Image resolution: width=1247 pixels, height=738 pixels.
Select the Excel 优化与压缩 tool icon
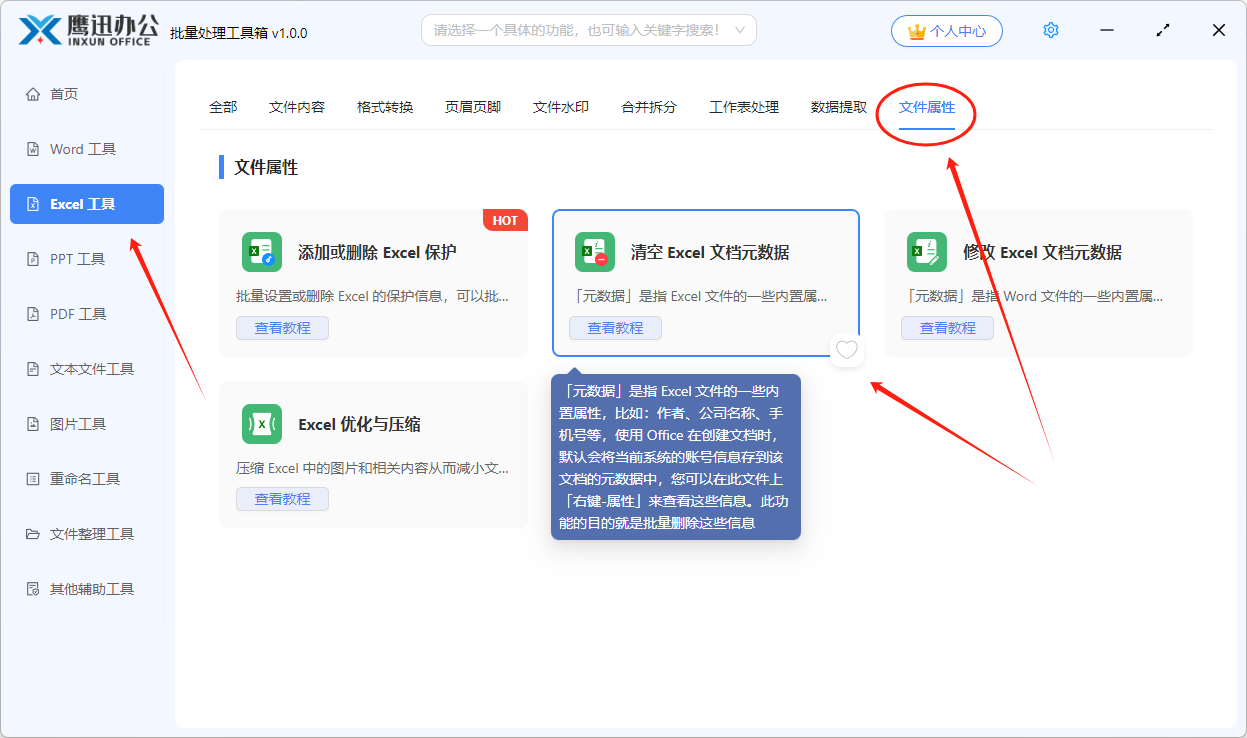tap(261, 424)
